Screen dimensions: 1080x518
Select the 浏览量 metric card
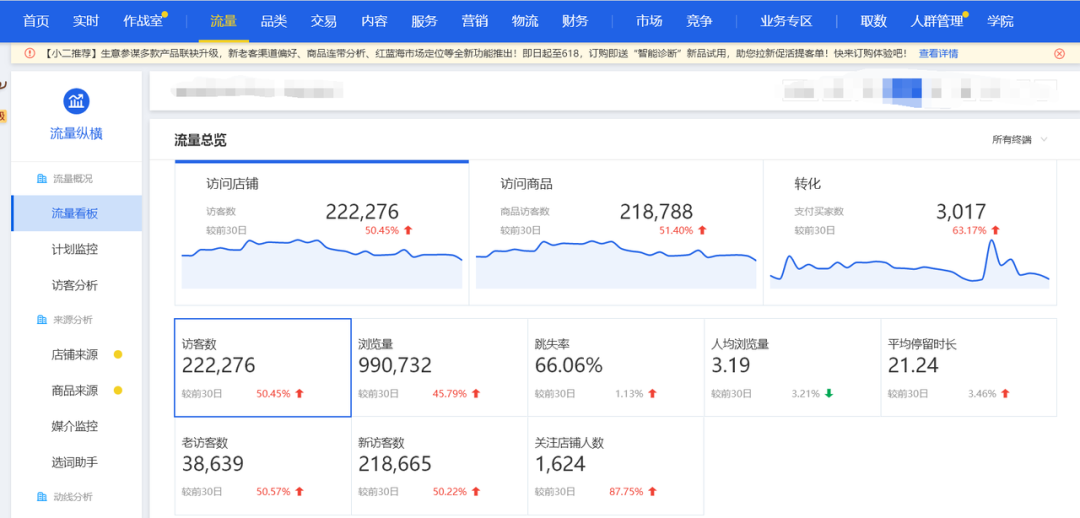[x=439, y=368]
